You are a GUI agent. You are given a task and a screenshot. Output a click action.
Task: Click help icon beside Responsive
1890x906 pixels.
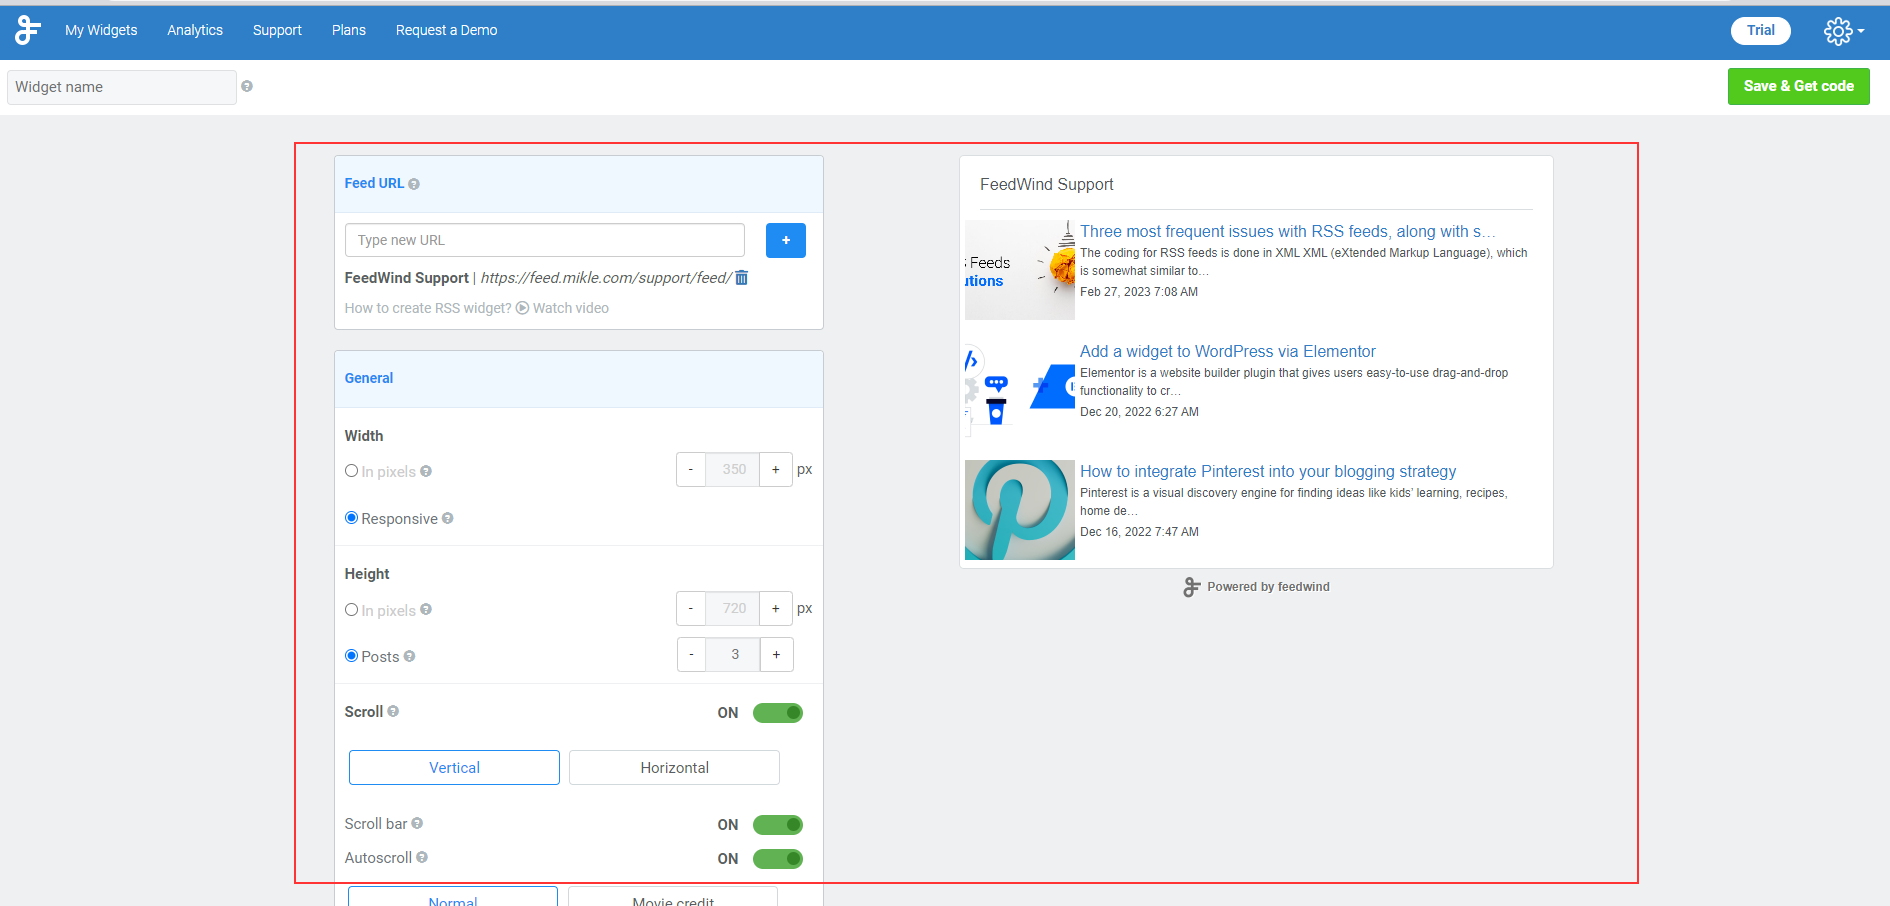pos(448,518)
